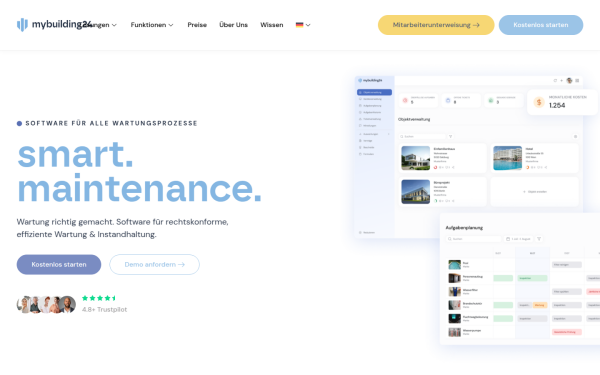This screenshot has width=600, height=375.
Task: Click the "1.254" monthly cost value
Action: tap(557, 105)
